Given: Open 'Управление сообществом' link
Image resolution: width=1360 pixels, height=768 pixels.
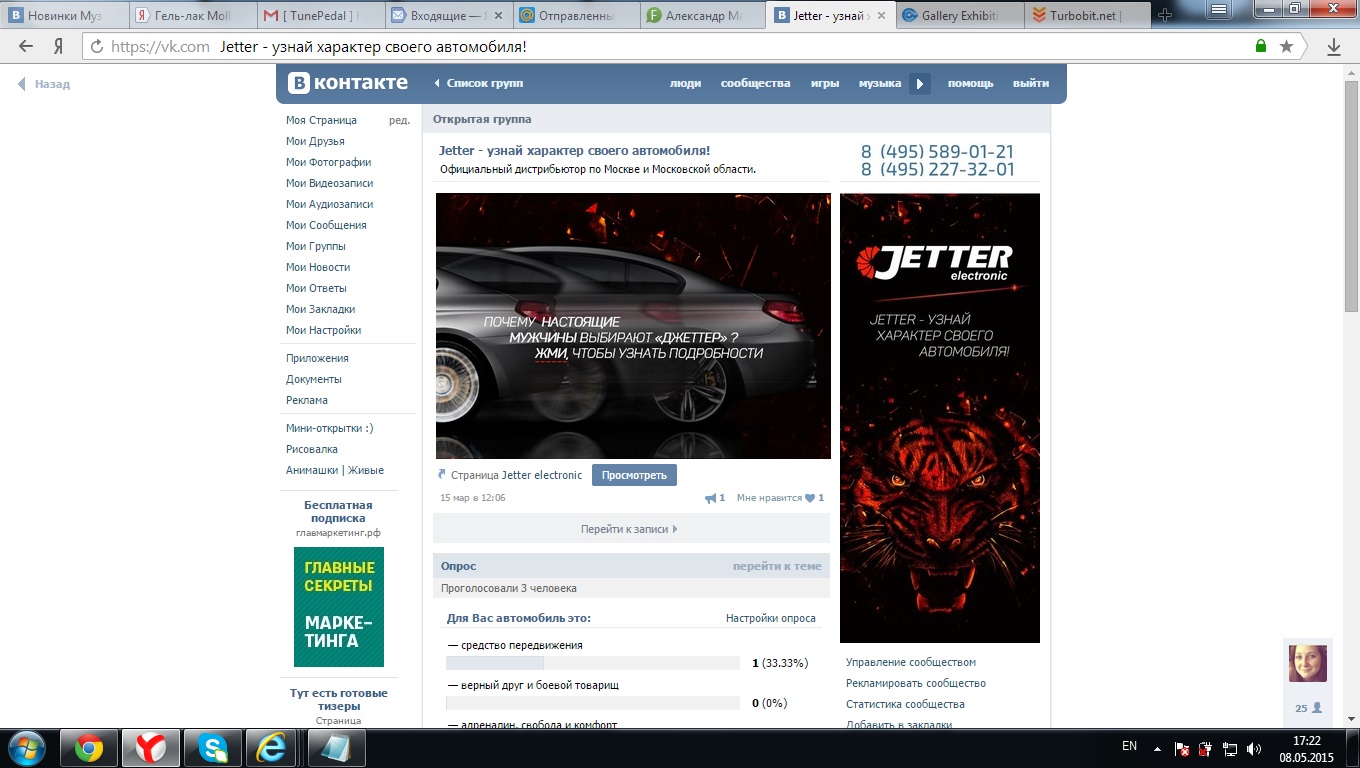Looking at the screenshot, I should [x=911, y=662].
